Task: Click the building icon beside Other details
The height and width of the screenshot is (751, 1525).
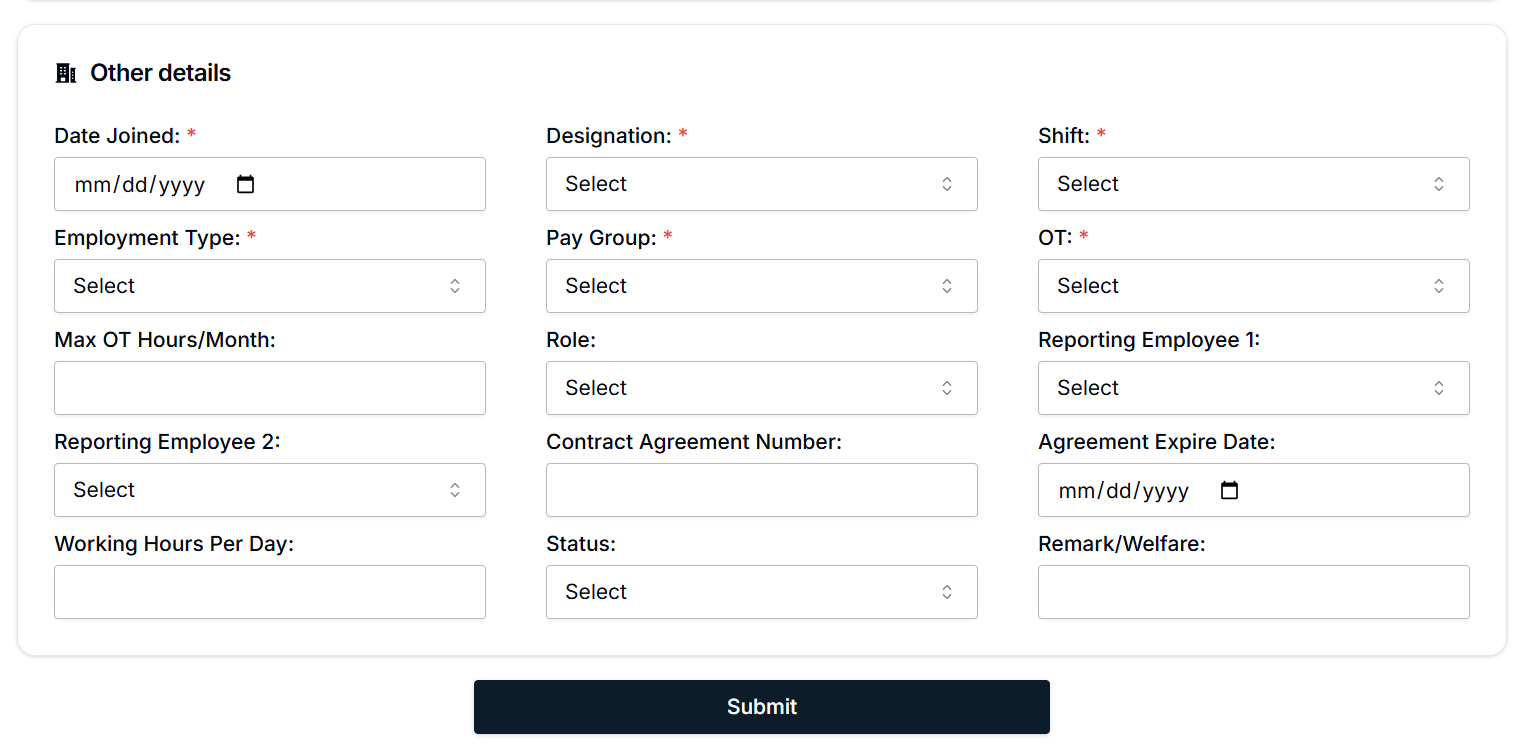Action: pos(65,72)
